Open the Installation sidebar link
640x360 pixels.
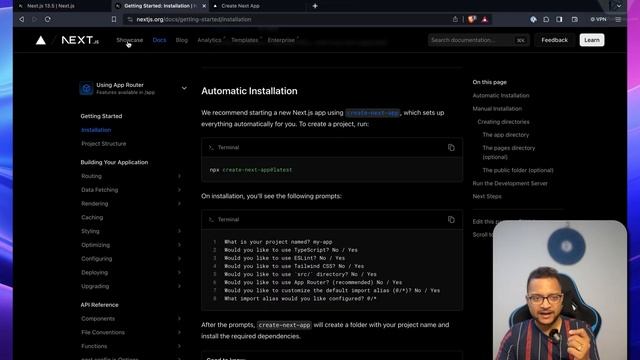coord(96,130)
